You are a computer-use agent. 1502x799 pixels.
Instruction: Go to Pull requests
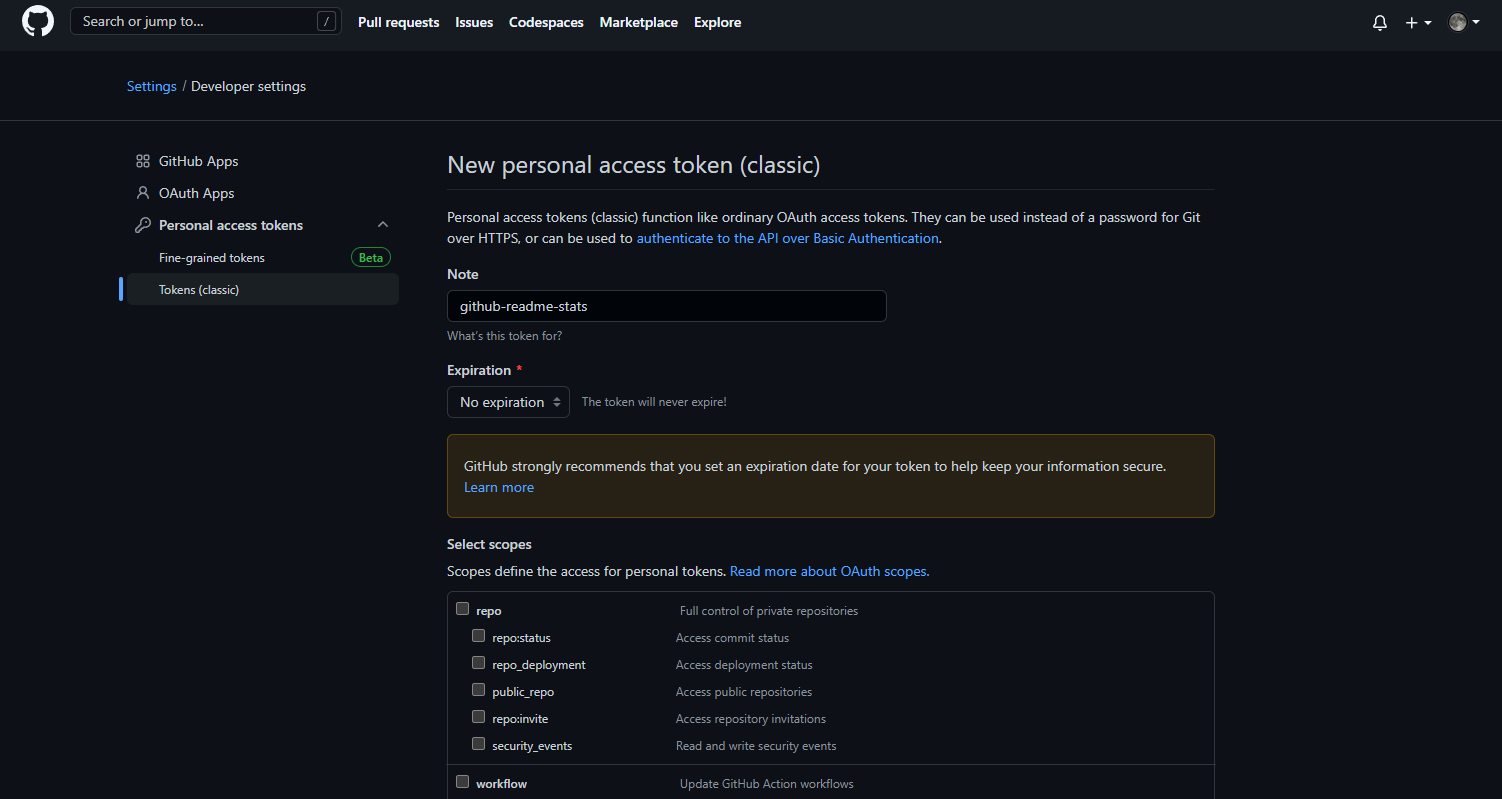[x=399, y=22]
